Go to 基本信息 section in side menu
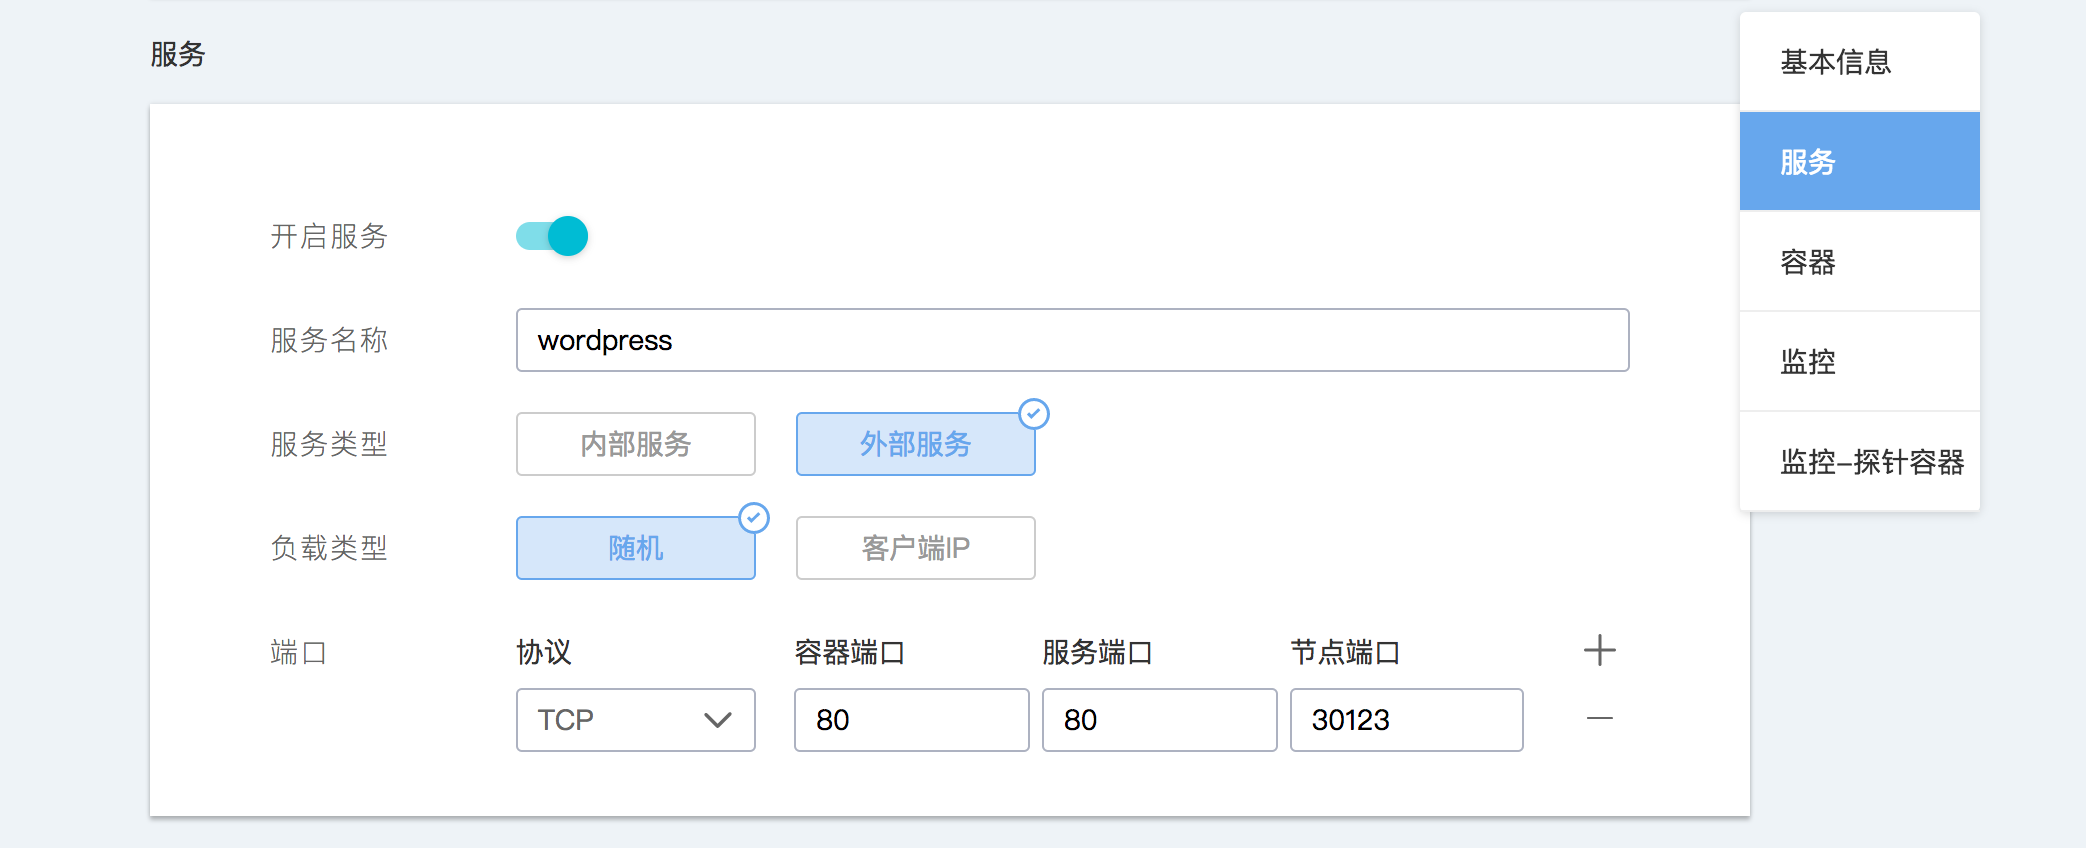The width and height of the screenshot is (2086, 848). (x=1860, y=62)
